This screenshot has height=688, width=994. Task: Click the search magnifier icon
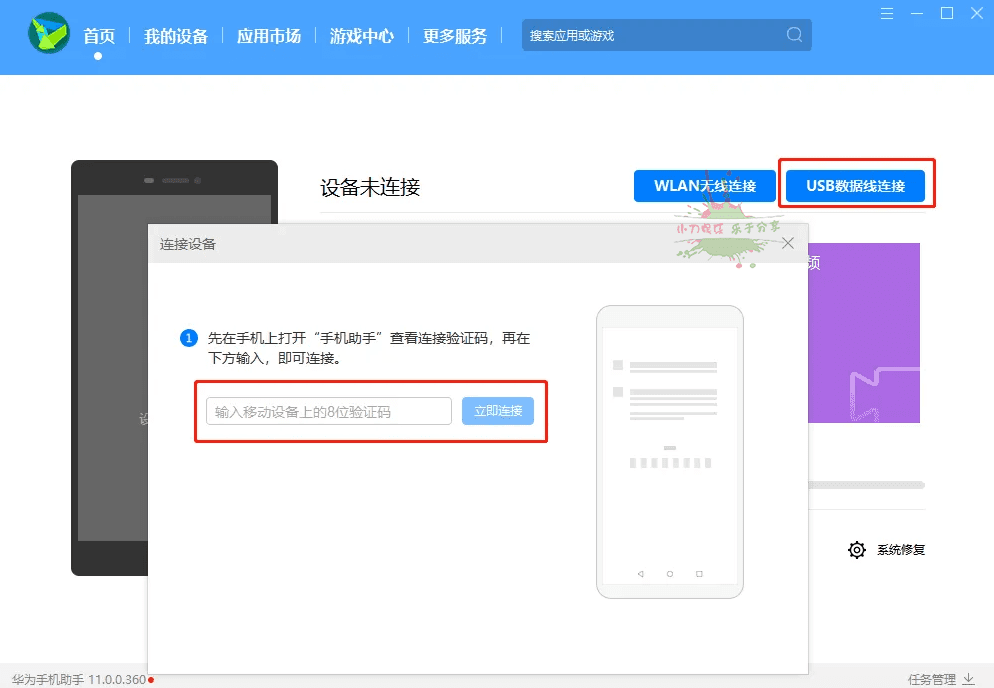tap(795, 34)
